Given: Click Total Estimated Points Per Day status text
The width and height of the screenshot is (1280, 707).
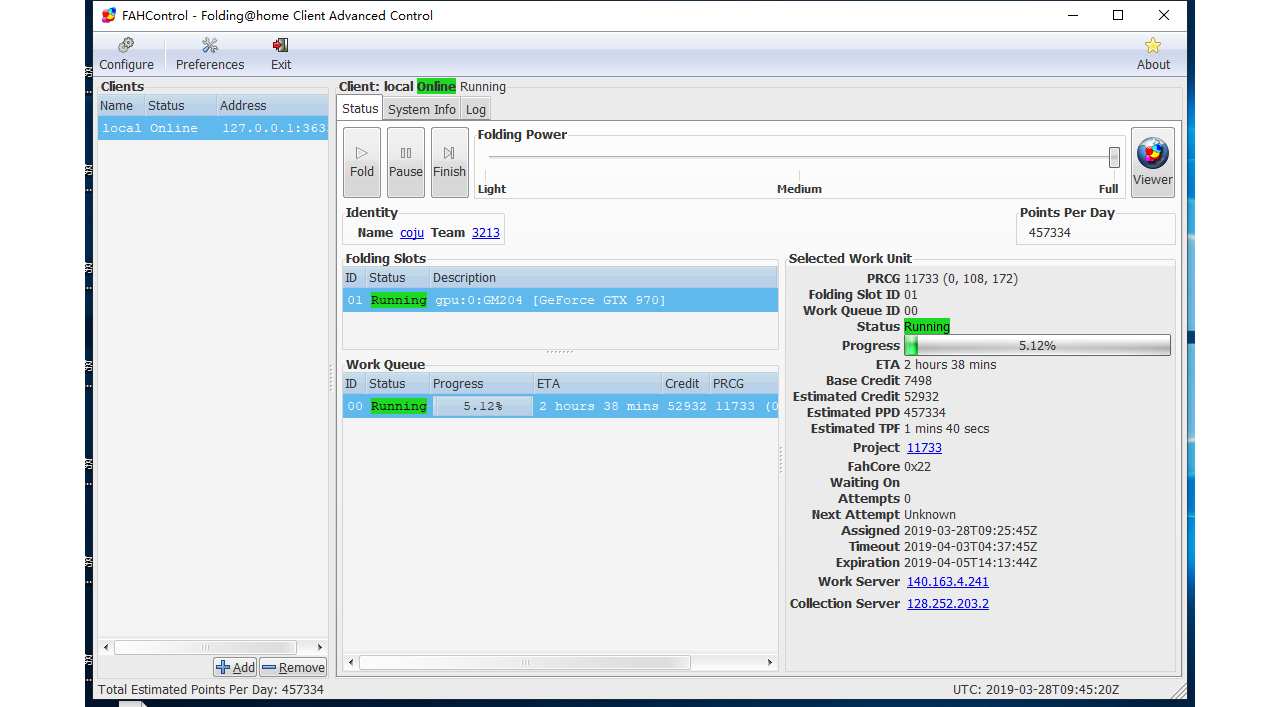Looking at the screenshot, I should pos(211,690).
